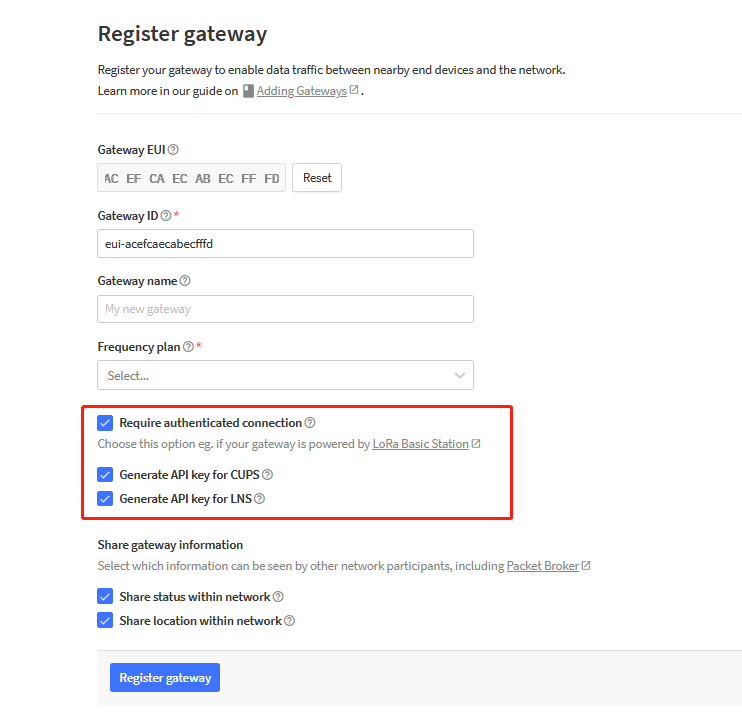Click help icon beside CUPS API key

[267, 475]
